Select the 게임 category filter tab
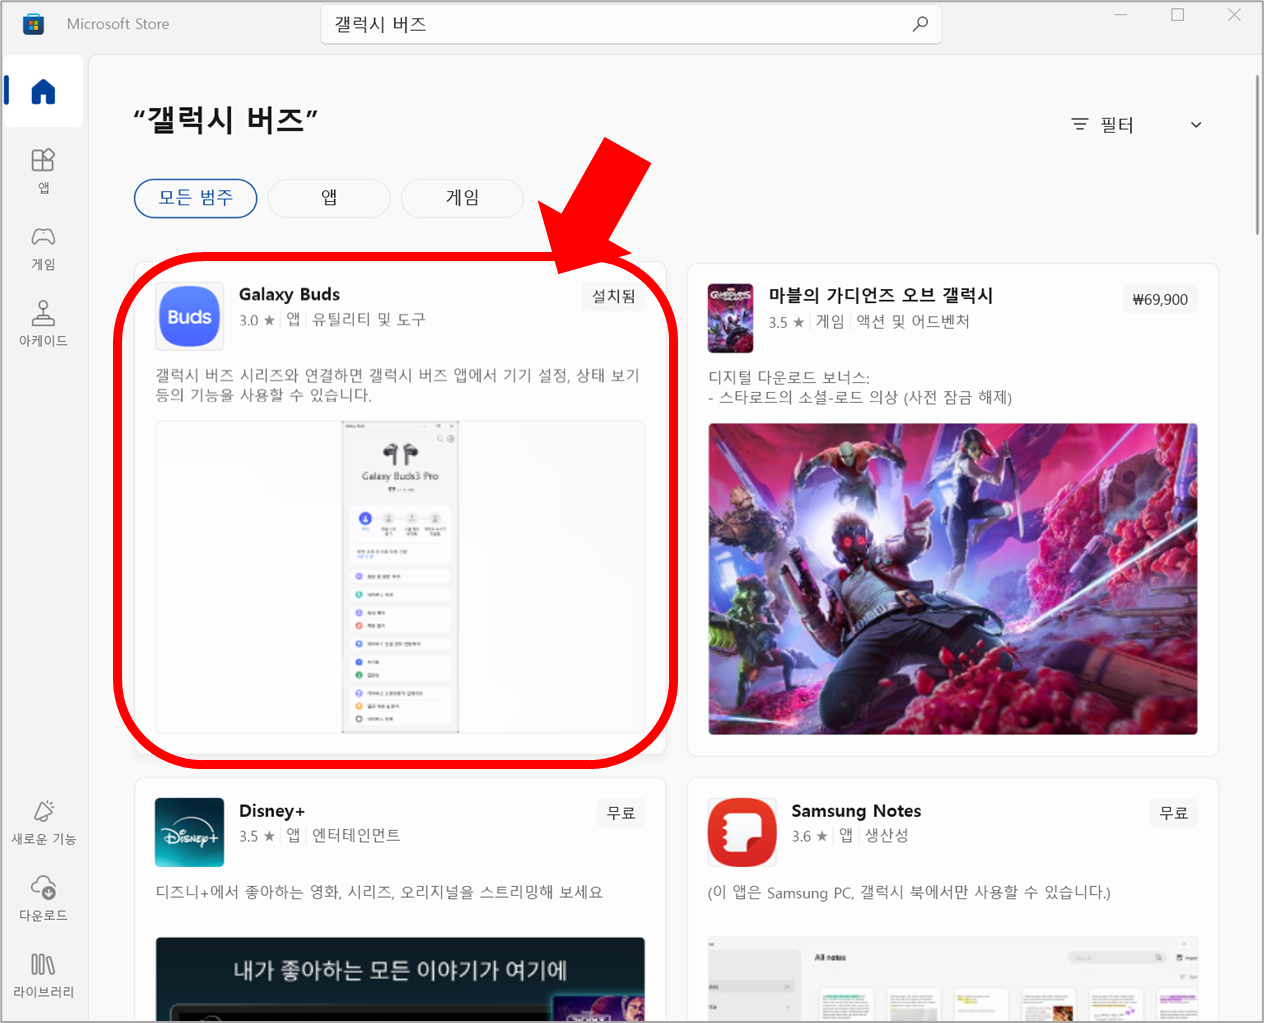Screen dimensions: 1264x1023 462,198
